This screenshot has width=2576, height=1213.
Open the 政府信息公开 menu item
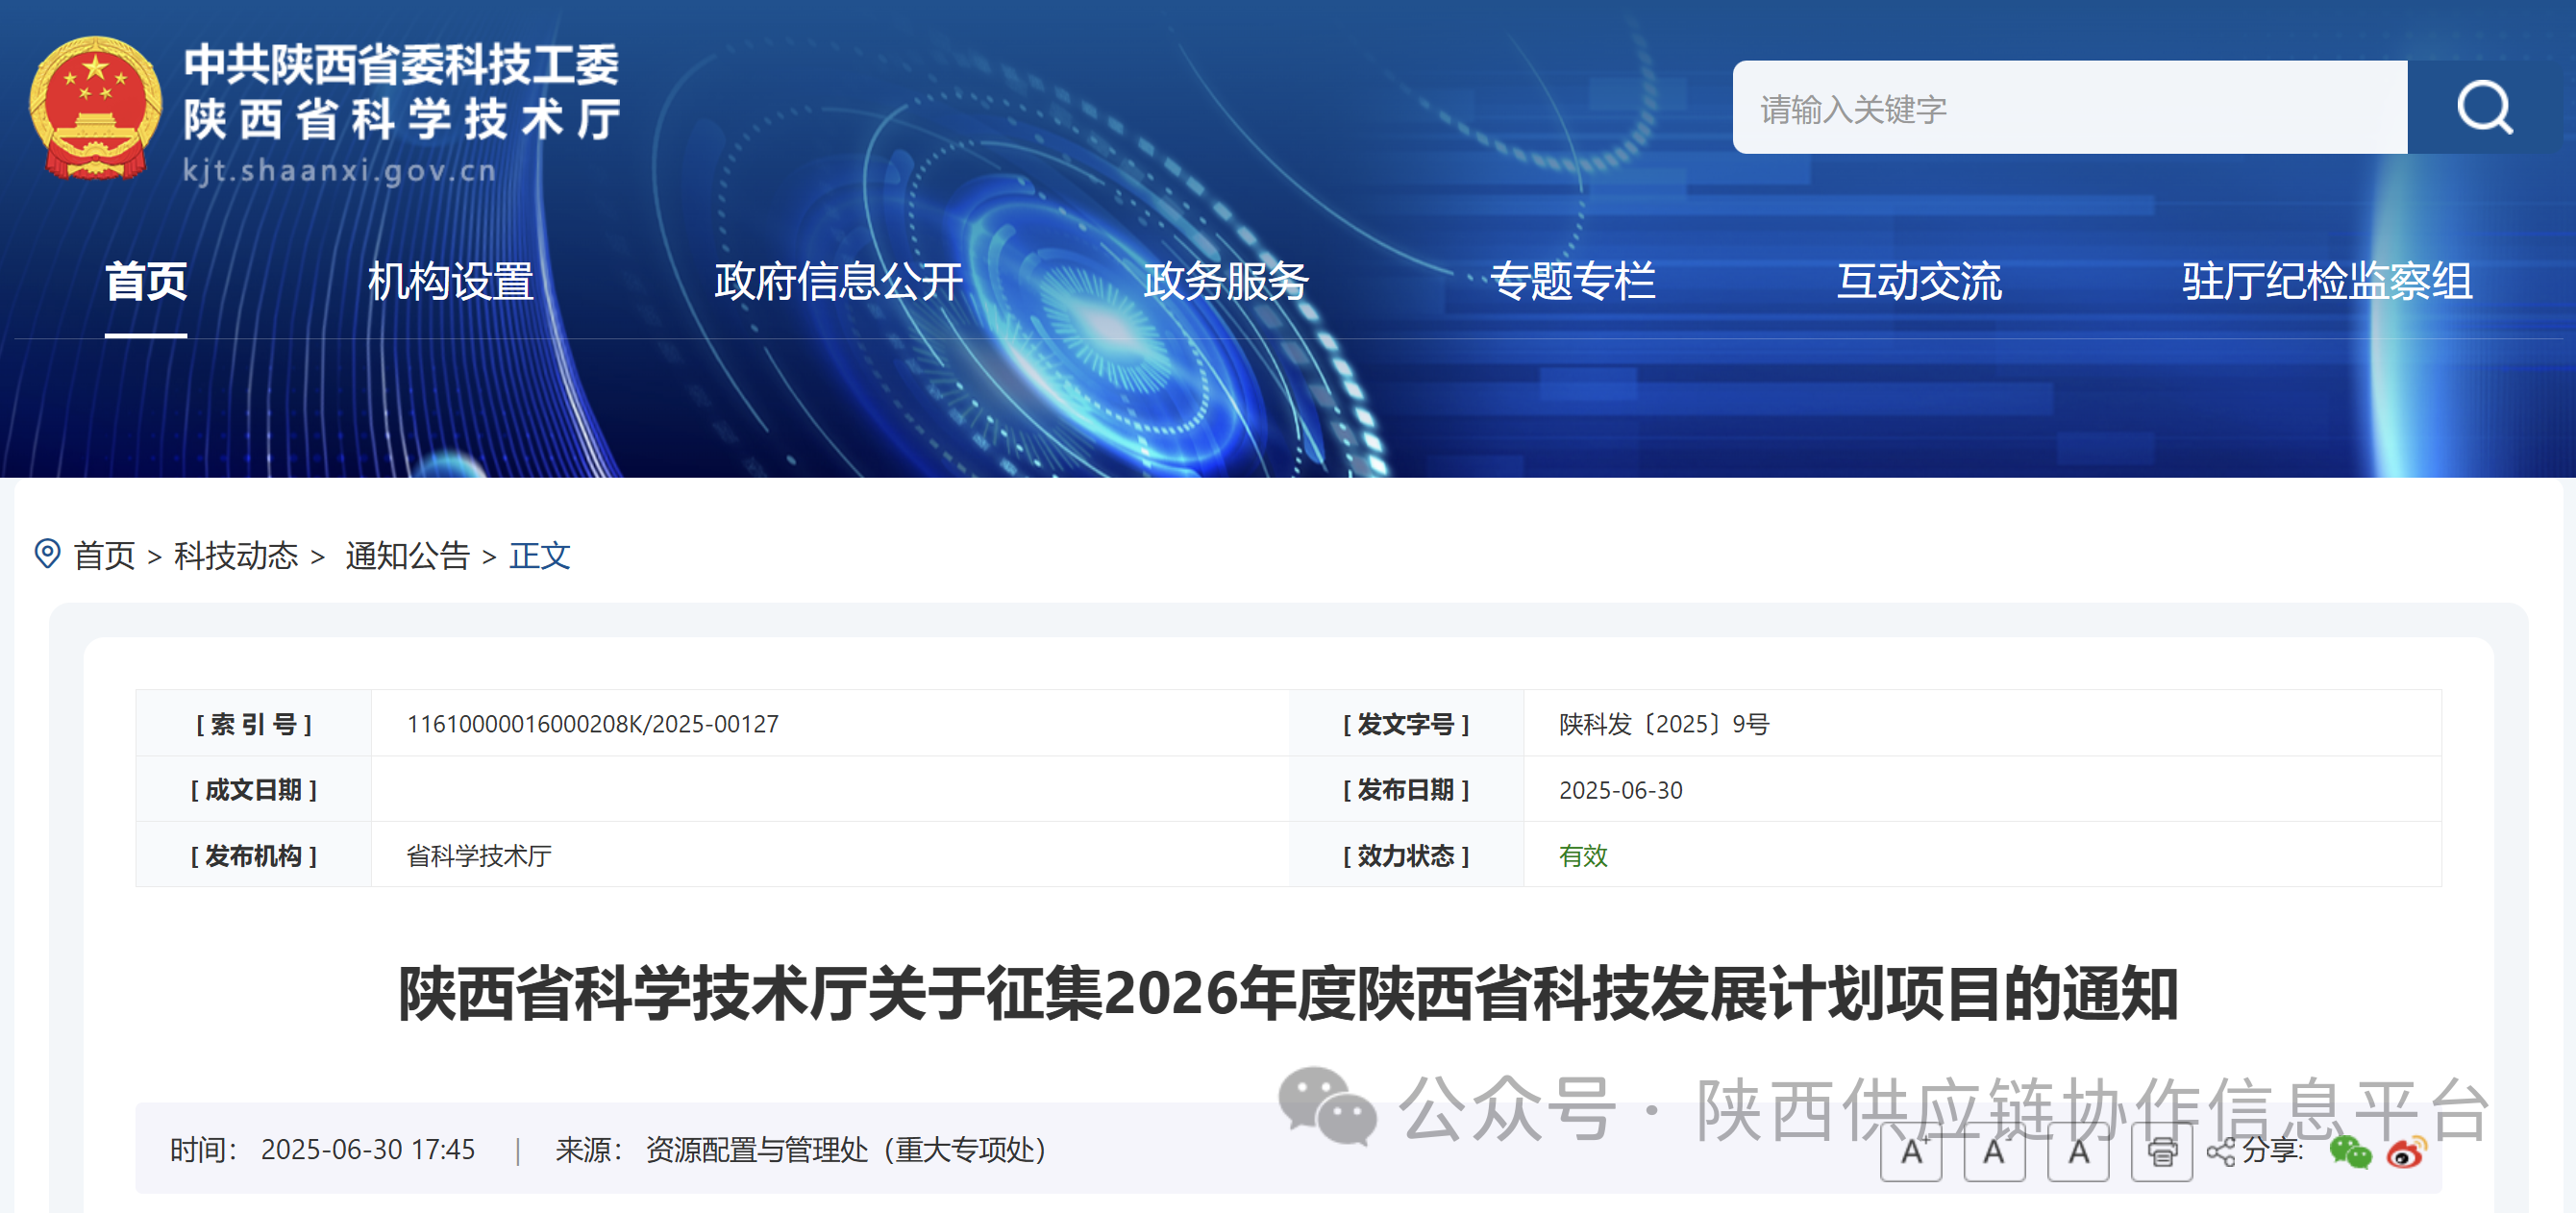(x=838, y=281)
